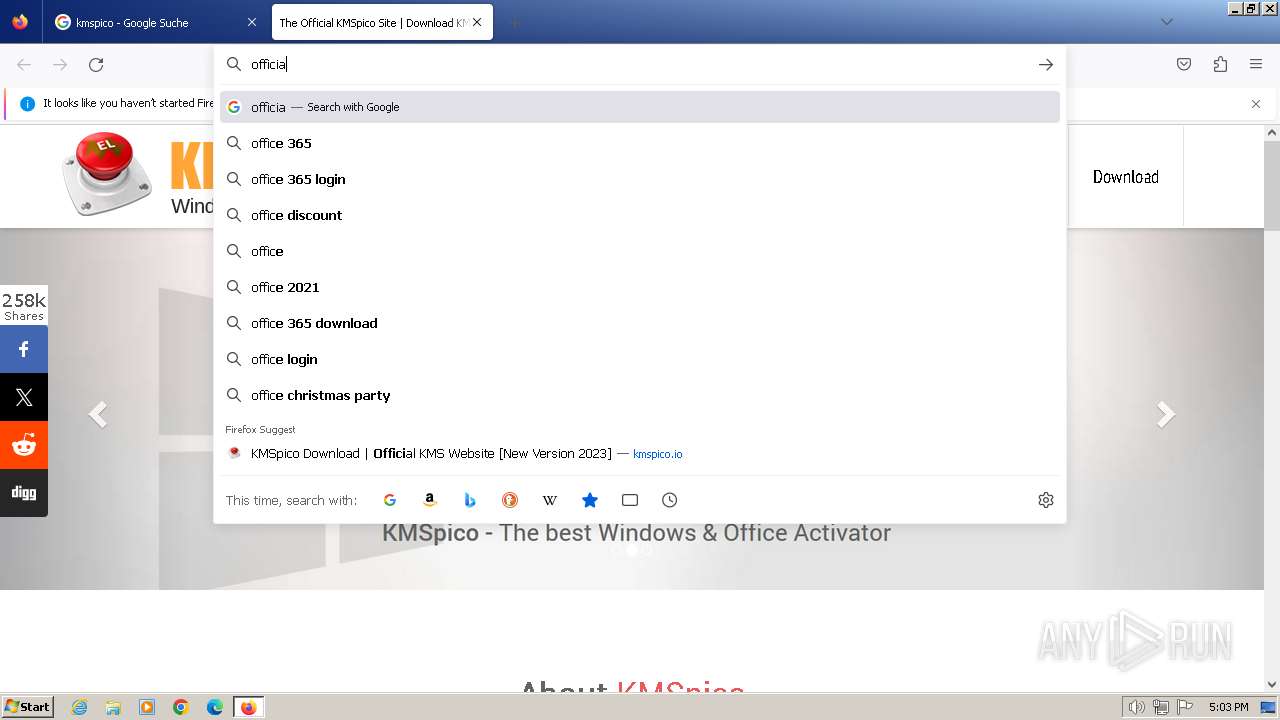Open the Extensions puzzle icon

point(1220,64)
